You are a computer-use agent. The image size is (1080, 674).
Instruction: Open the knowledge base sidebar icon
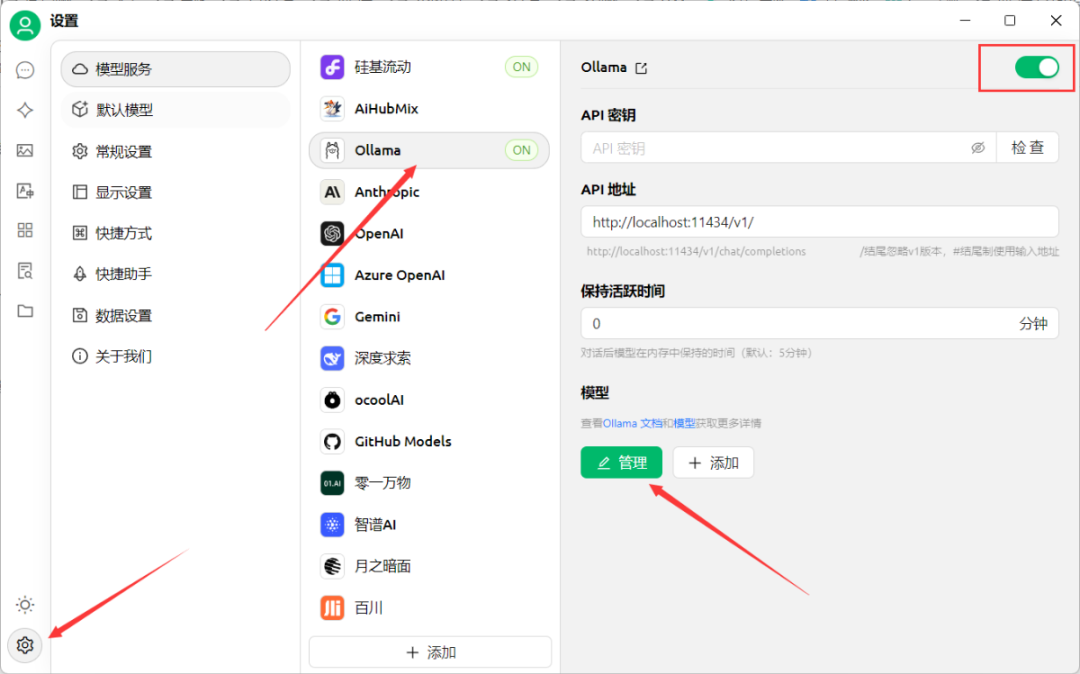click(x=25, y=271)
